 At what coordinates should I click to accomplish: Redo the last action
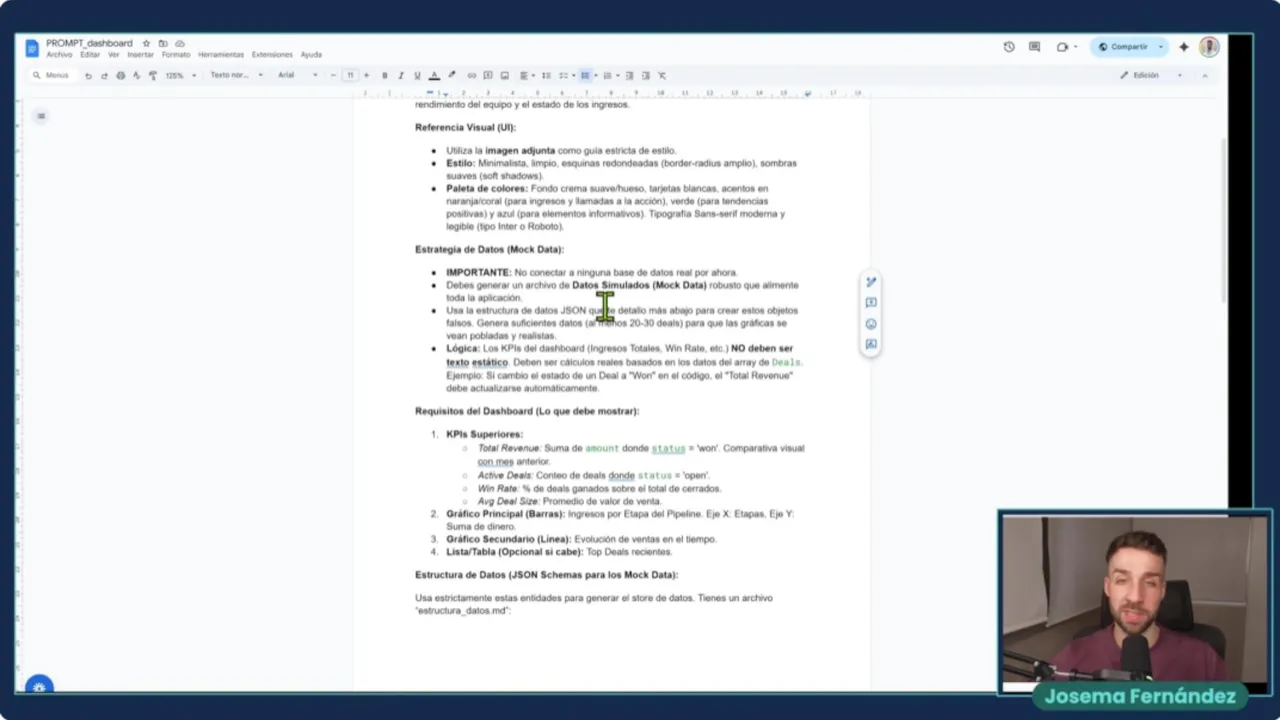[104, 75]
